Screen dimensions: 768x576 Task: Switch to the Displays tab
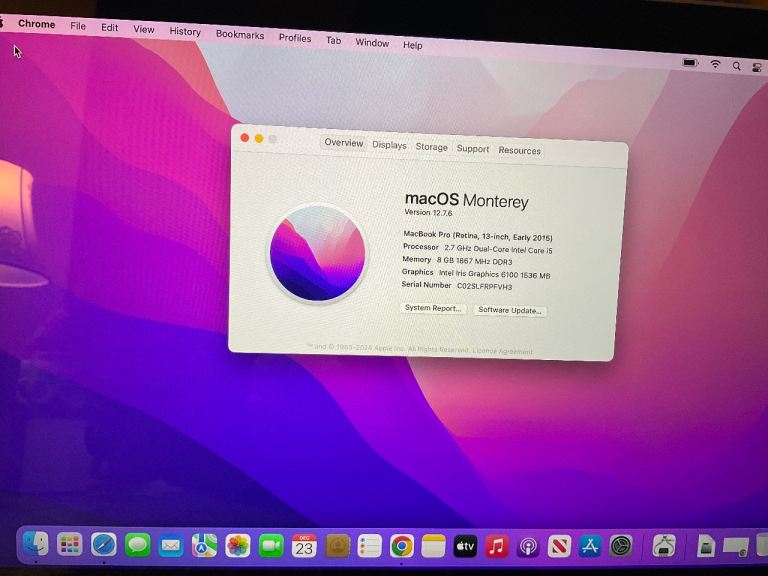pos(389,145)
